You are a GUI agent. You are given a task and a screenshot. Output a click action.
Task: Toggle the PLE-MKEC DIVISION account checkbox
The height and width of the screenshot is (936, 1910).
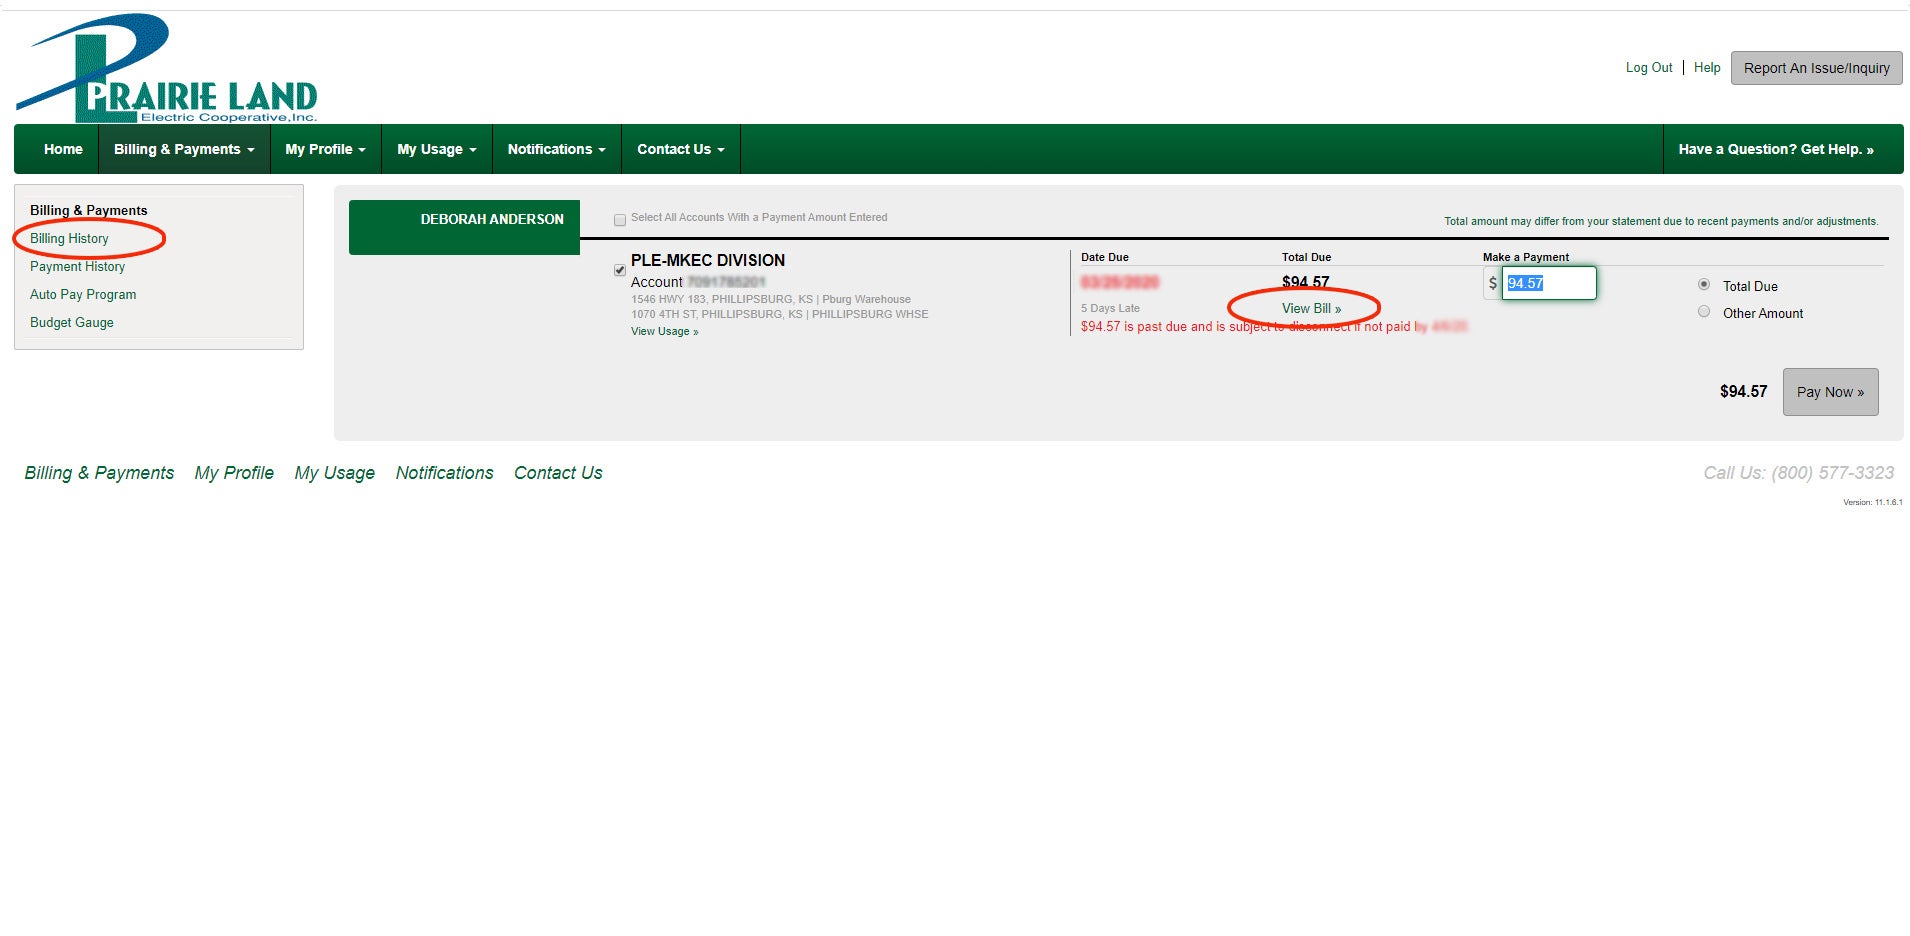[x=620, y=270]
